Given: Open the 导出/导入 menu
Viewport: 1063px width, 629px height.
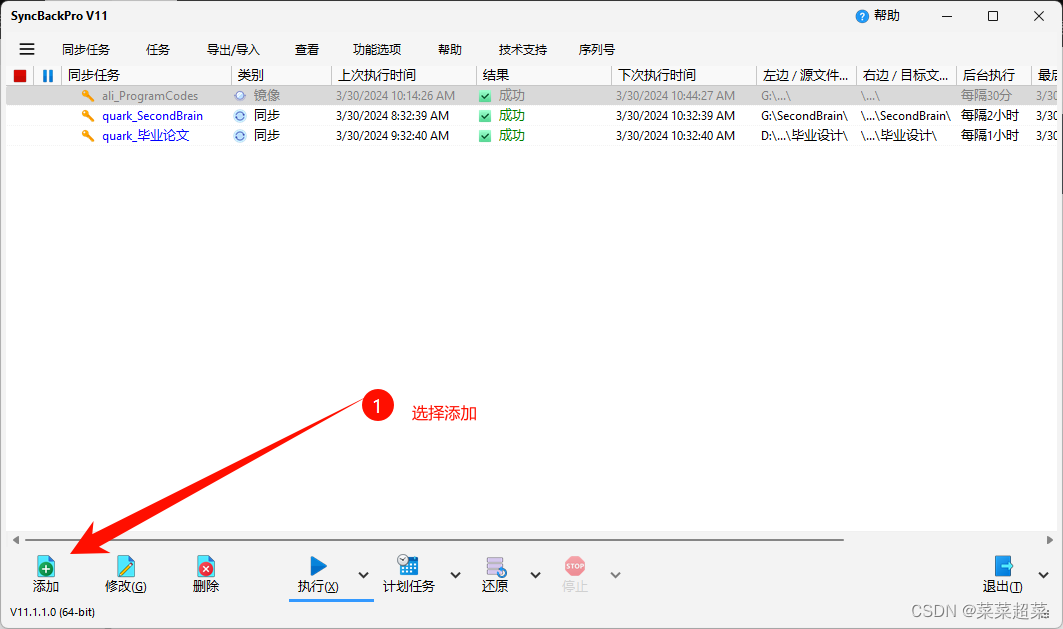Looking at the screenshot, I should point(233,49).
